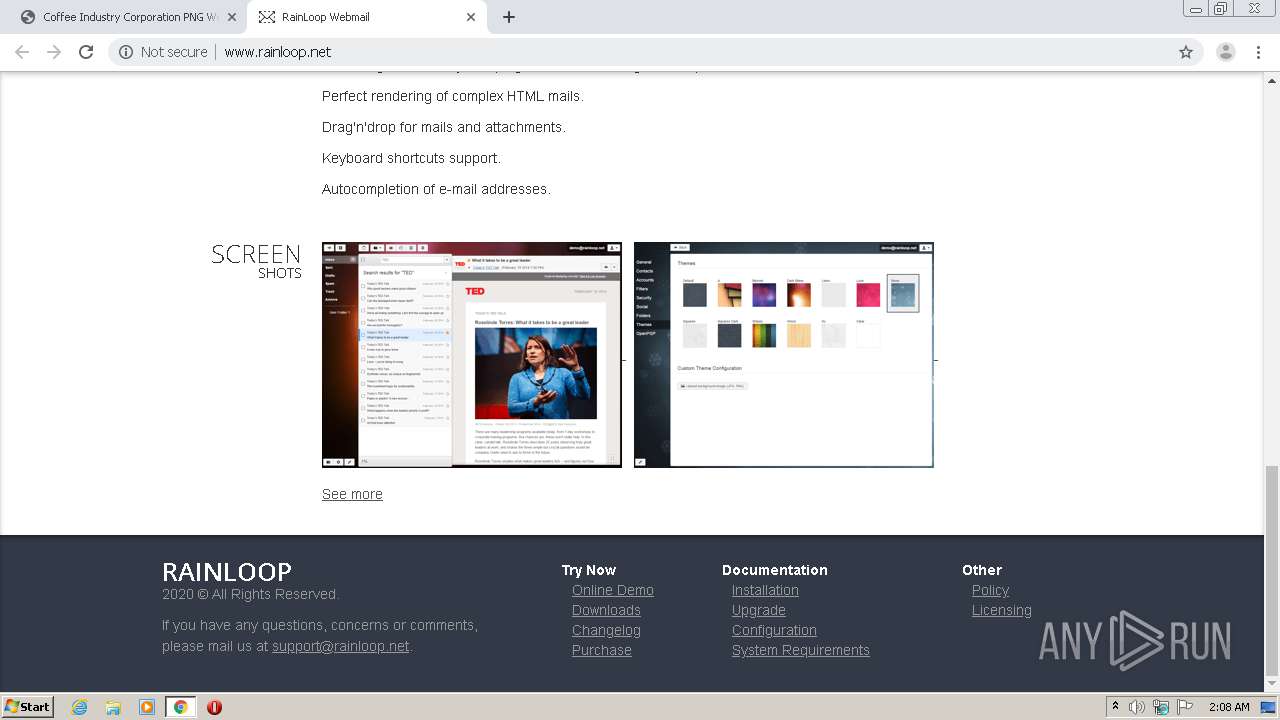Click the 2:08 AM system clock
Viewport: 1280px width, 720px height.
tap(1229, 707)
